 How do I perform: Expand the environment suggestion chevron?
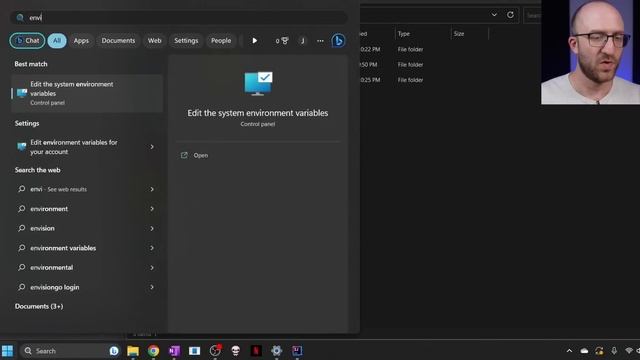point(152,209)
